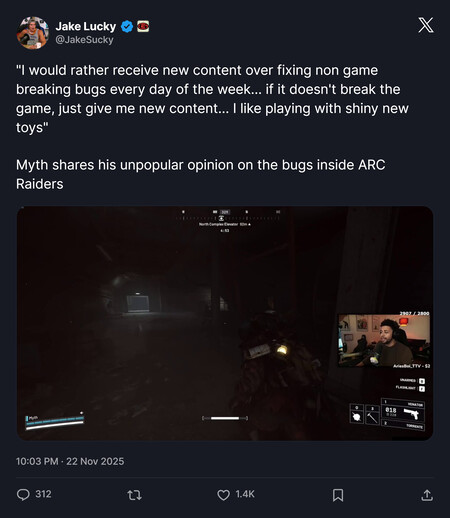This screenshot has width=450, height=518.
Task: Click the 312 replies count
Action: 43,494
